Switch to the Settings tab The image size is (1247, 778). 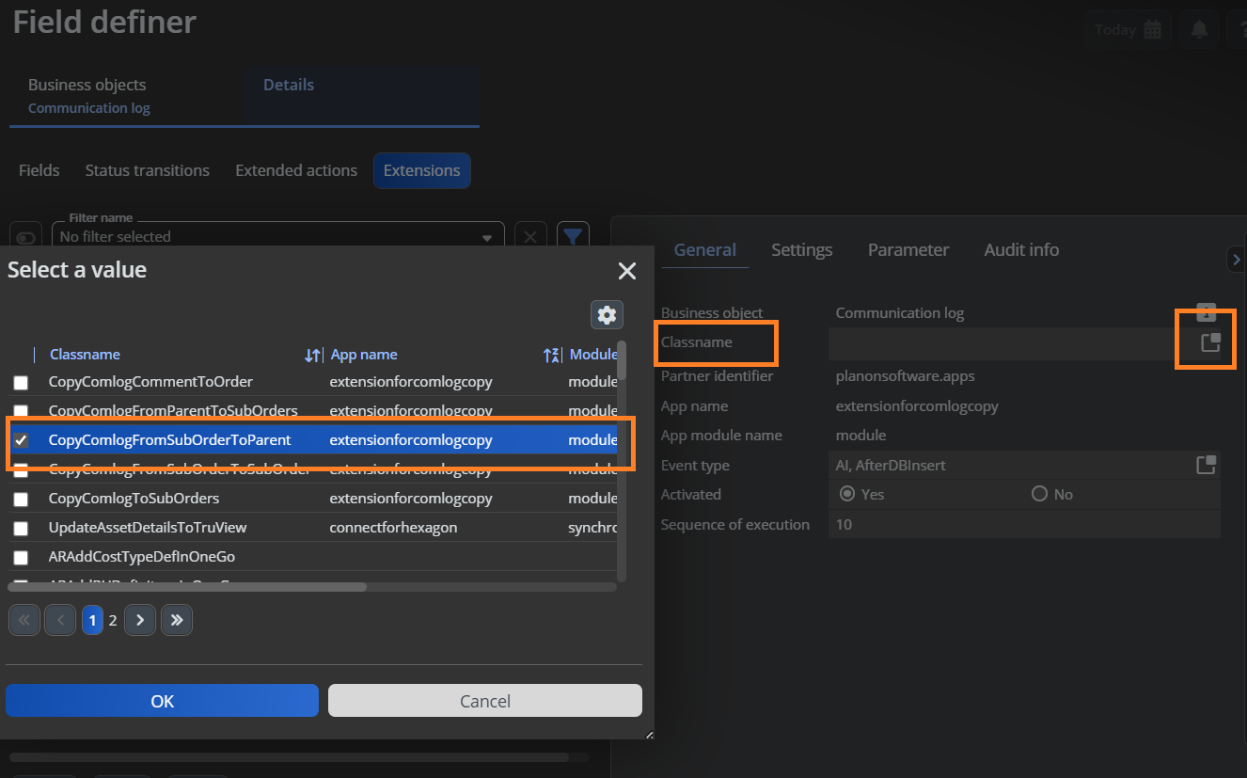(x=802, y=250)
